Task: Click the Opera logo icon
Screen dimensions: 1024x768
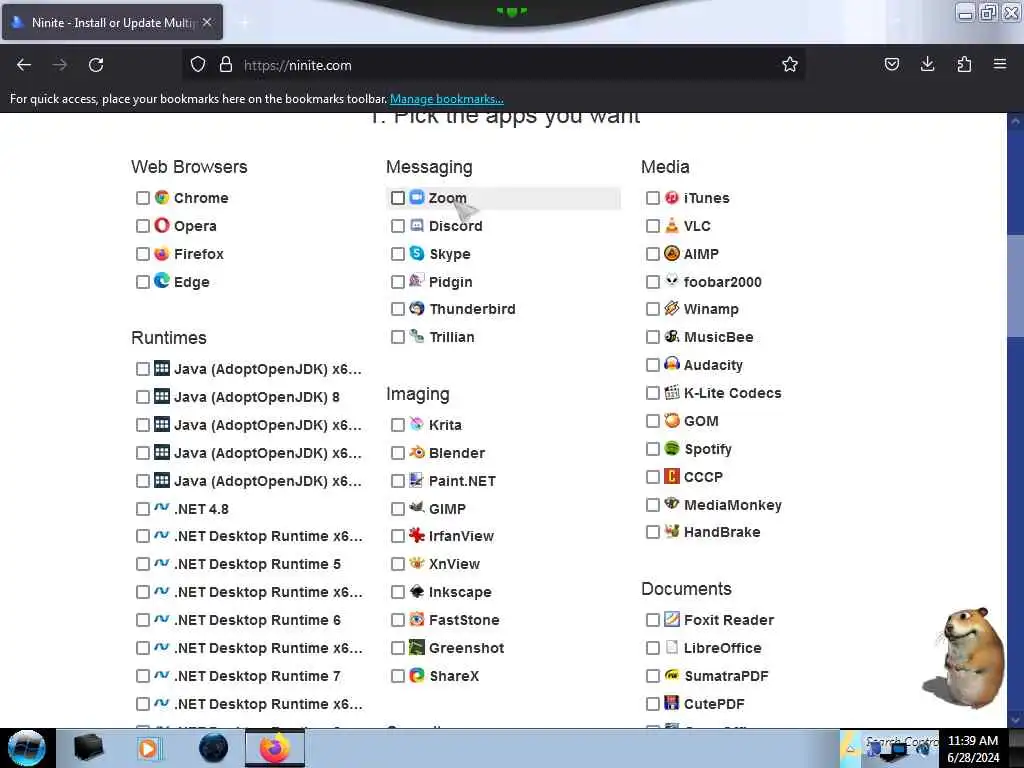Action: click(x=162, y=225)
